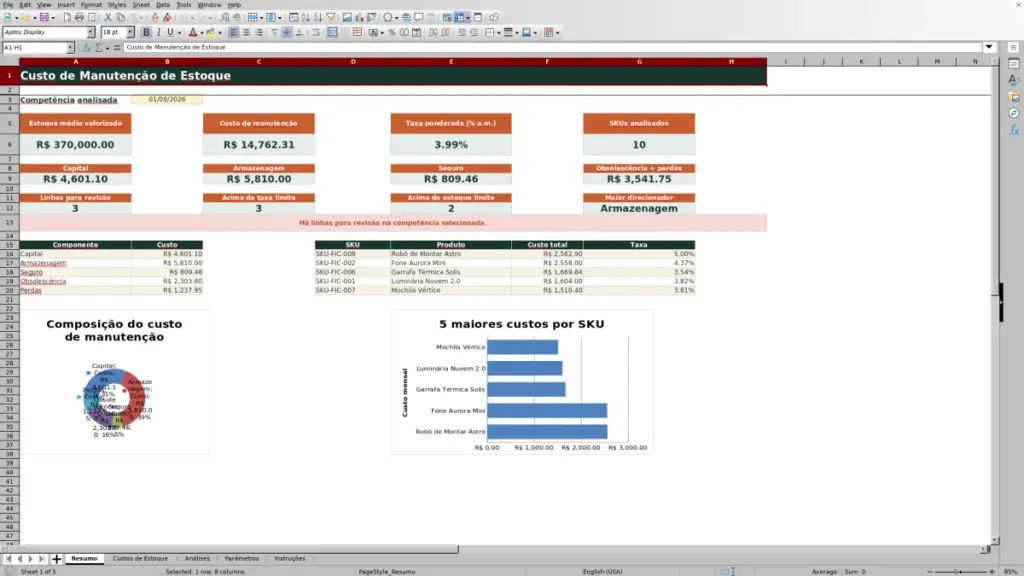Click the Add Sheet plus button
1024x576 pixels.
click(57, 559)
